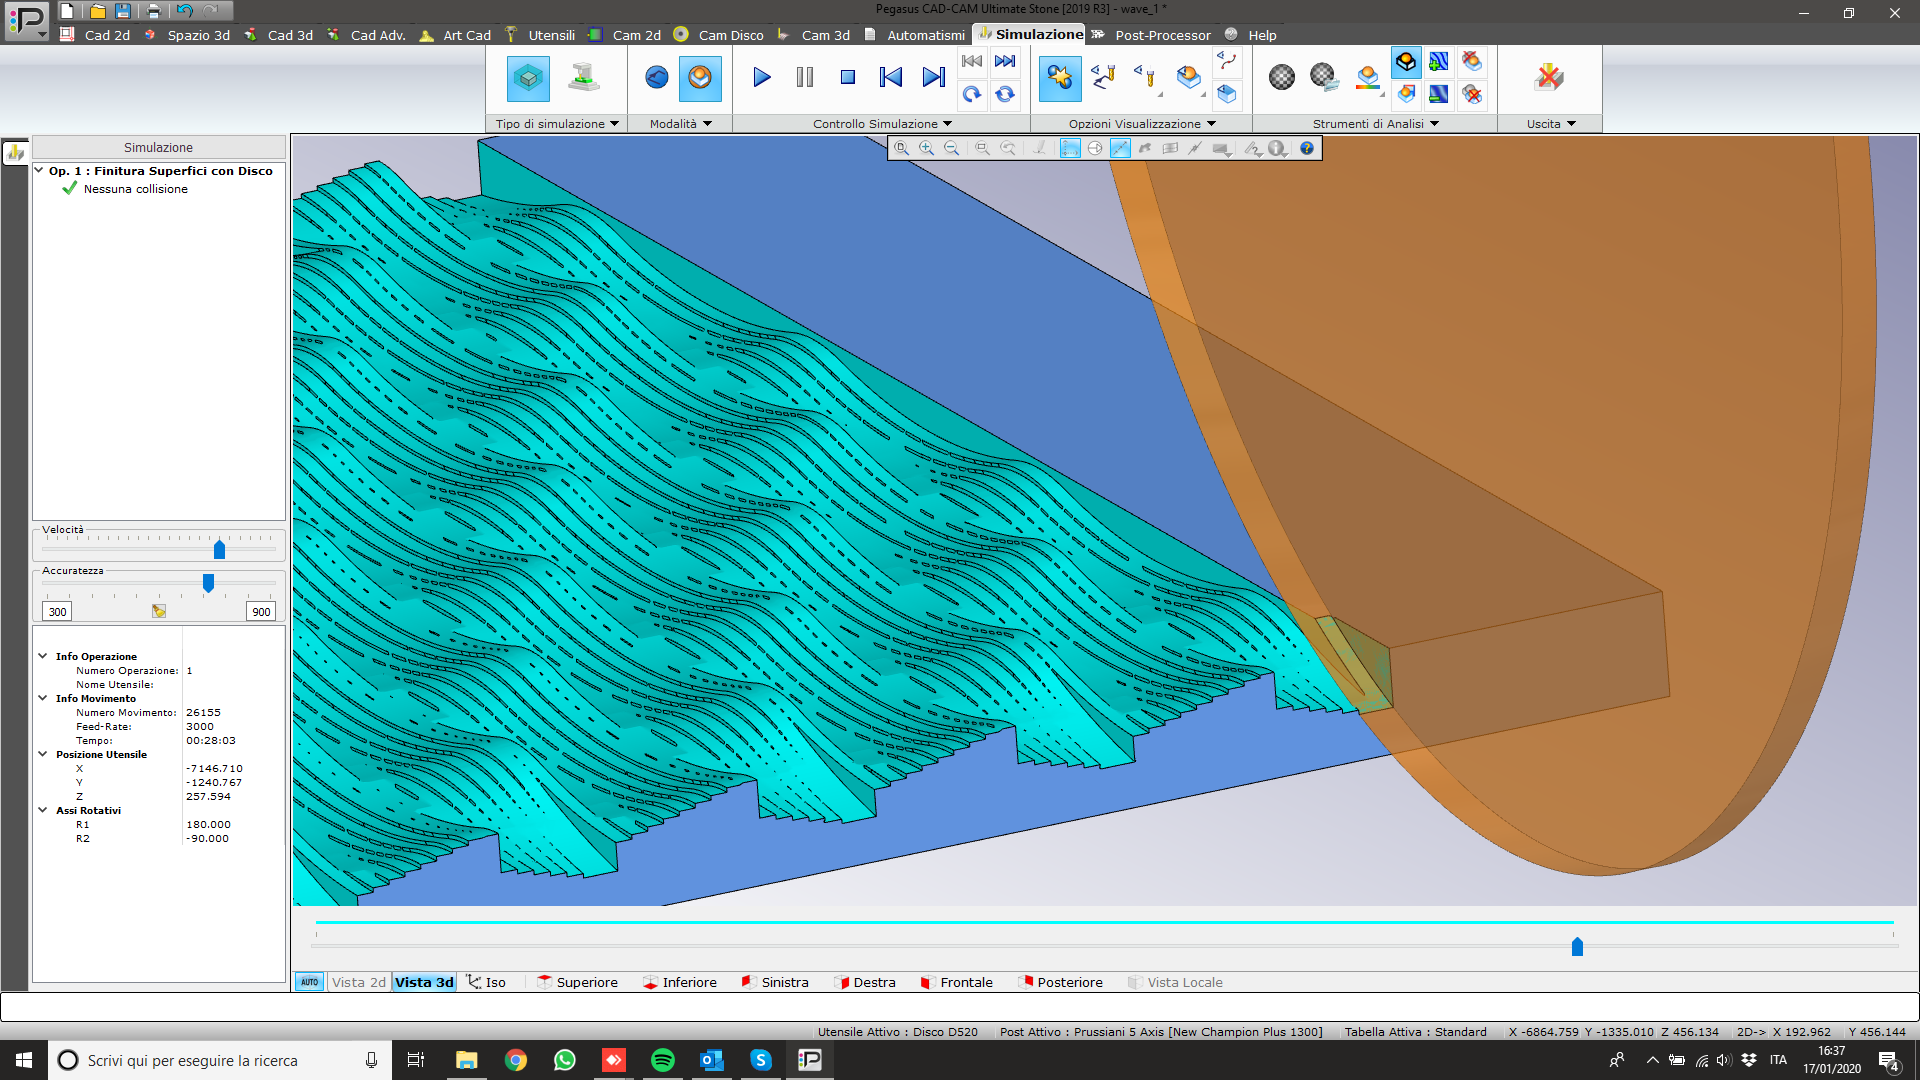Collapse the Posizione Utensile section

(x=43, y=755)
